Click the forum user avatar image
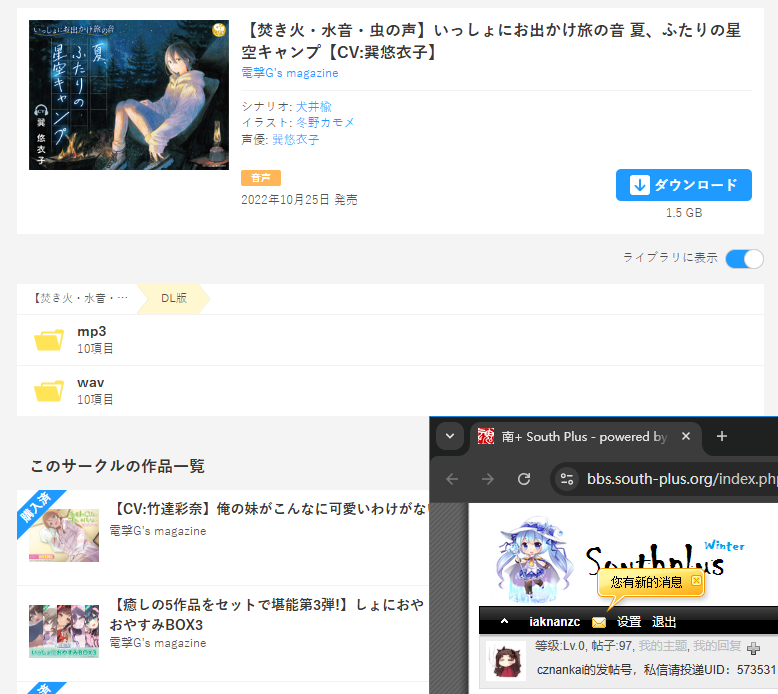This screenshot has width=778, height=694. [x=506, y=660]
